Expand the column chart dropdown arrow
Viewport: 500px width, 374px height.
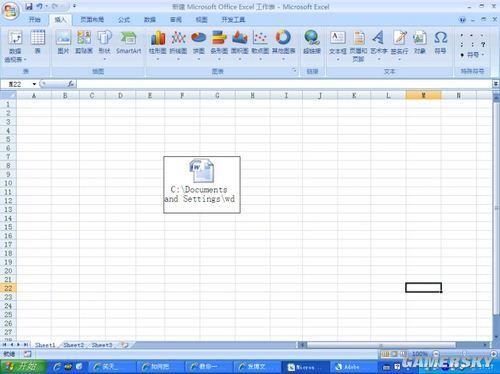(x=158, y=59)
